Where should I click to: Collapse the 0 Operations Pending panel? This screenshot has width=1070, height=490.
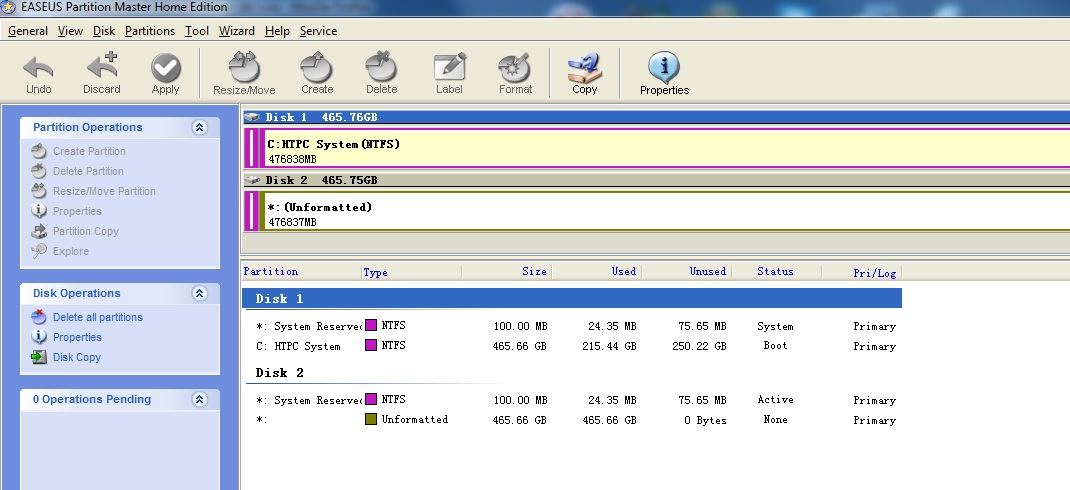200,400
